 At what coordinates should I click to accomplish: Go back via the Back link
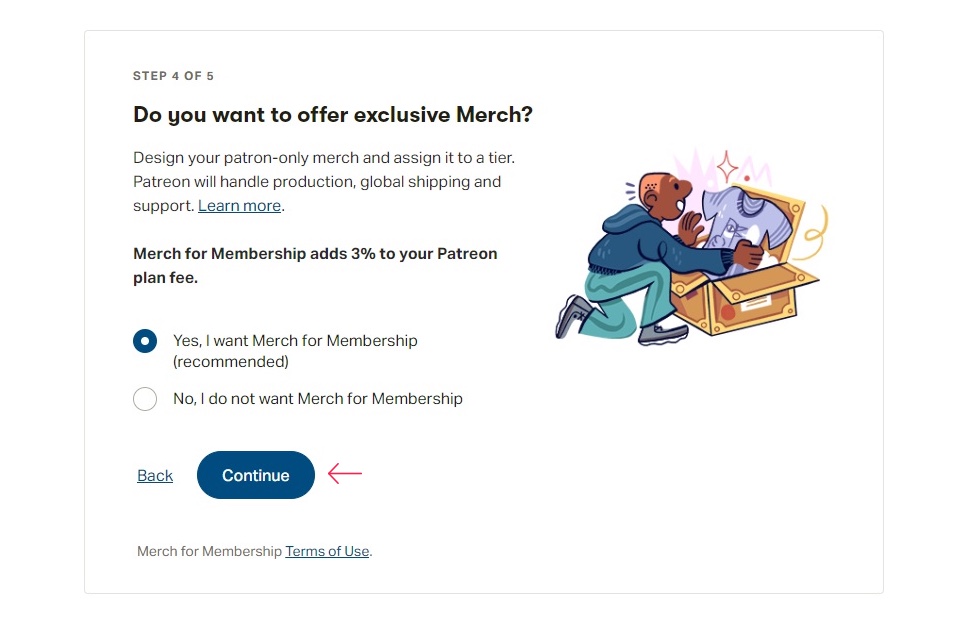[155, 476]
